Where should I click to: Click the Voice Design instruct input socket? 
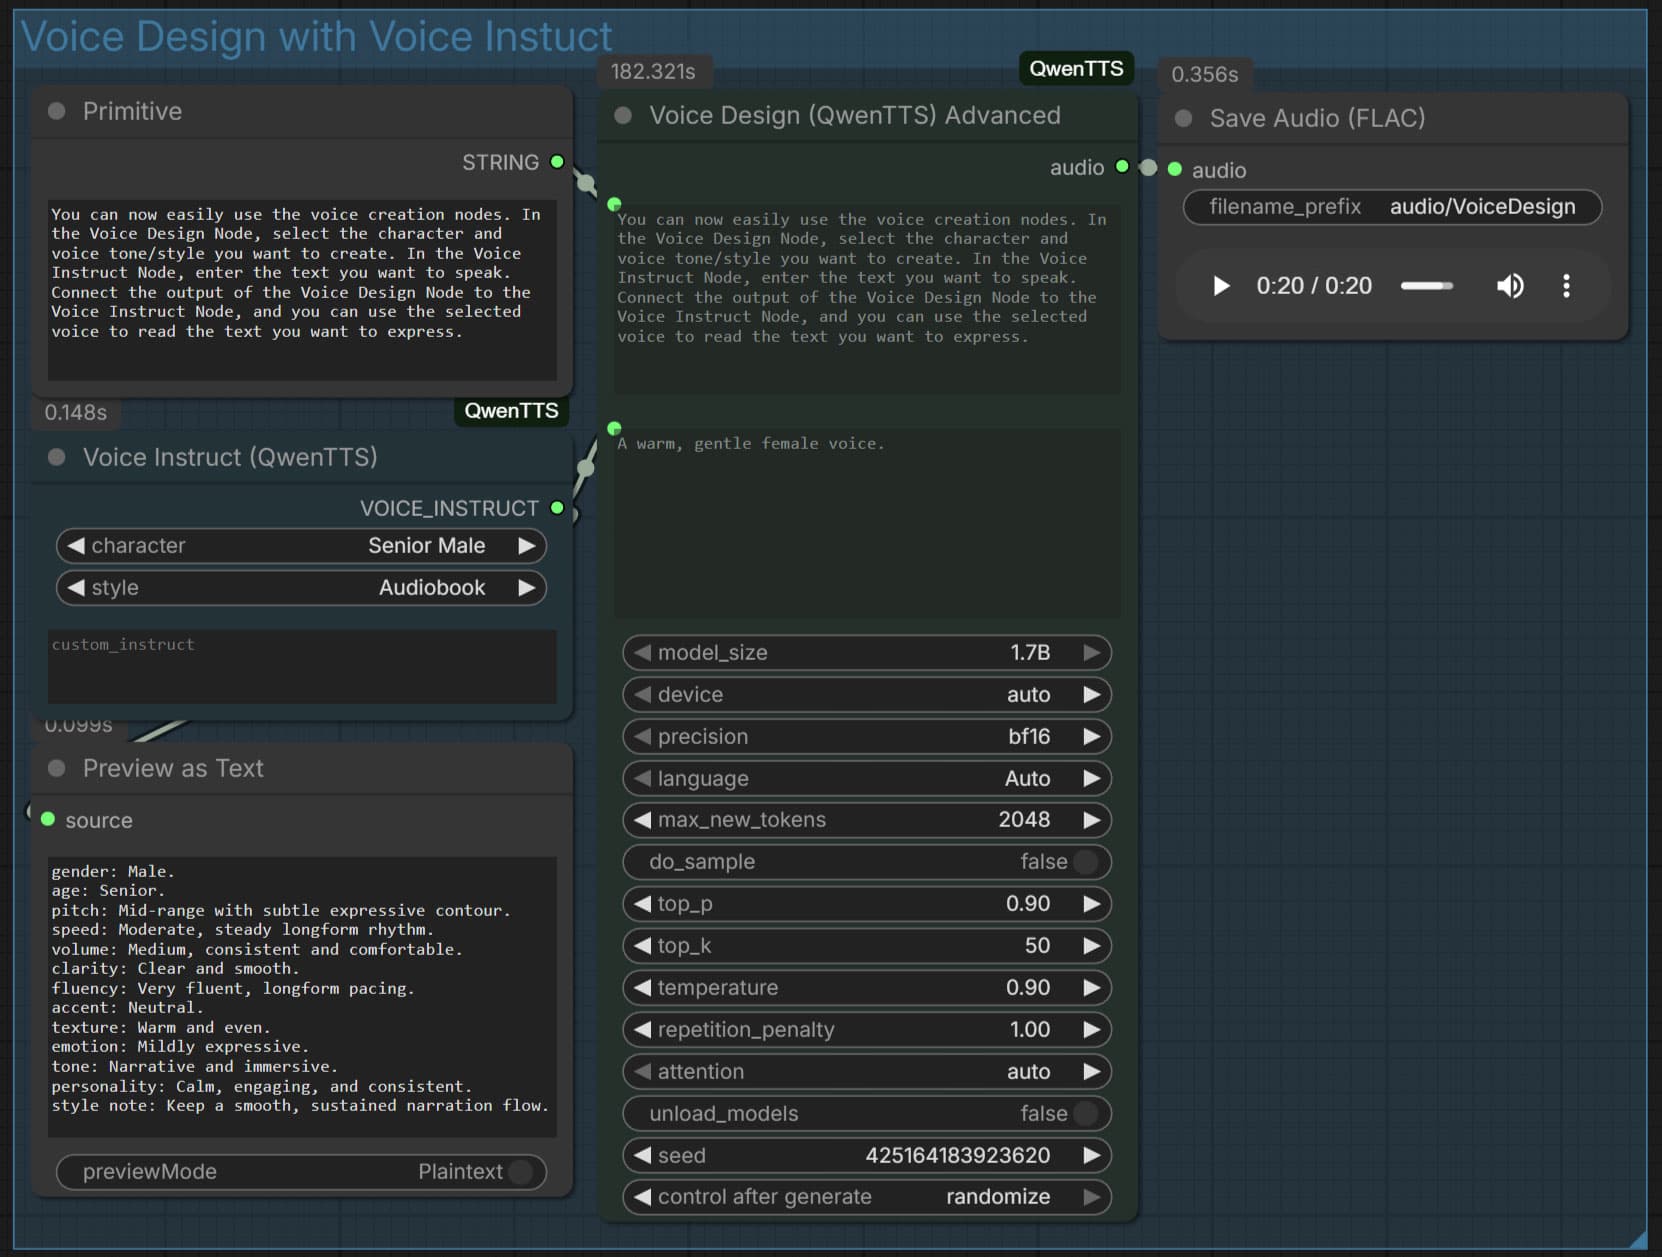[614, 428]
